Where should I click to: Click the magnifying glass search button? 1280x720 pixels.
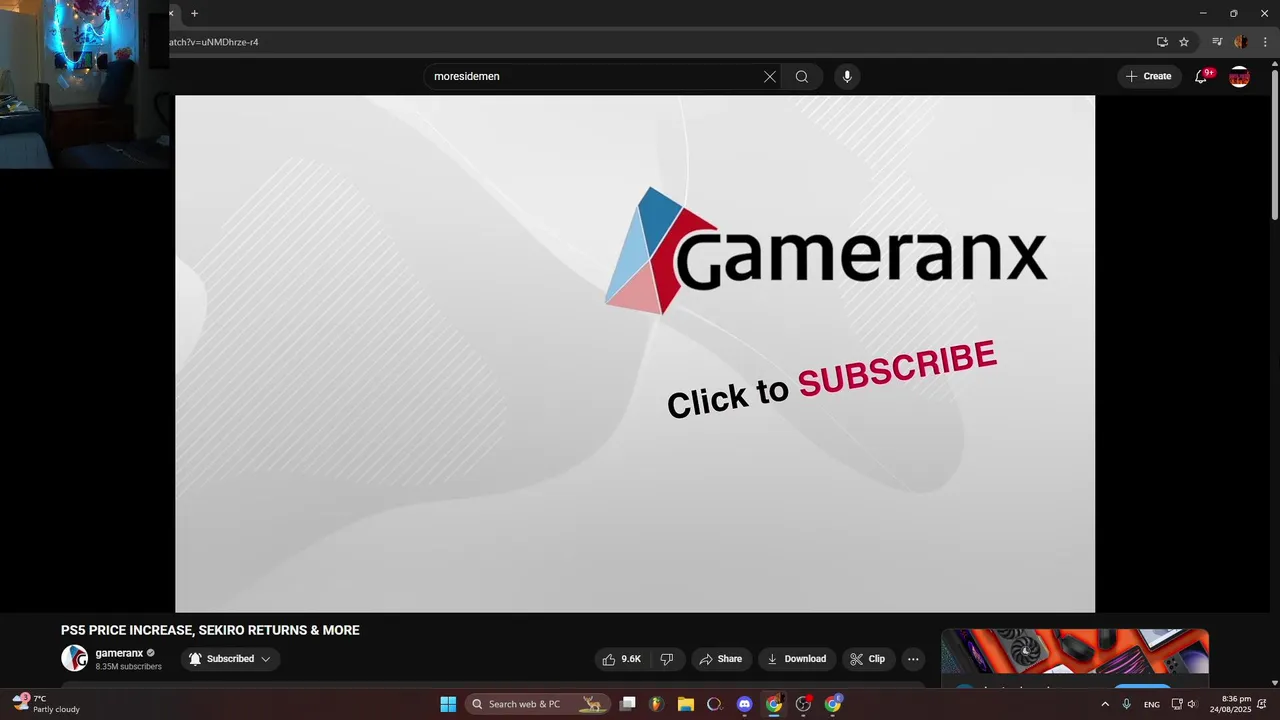point(802,76)
